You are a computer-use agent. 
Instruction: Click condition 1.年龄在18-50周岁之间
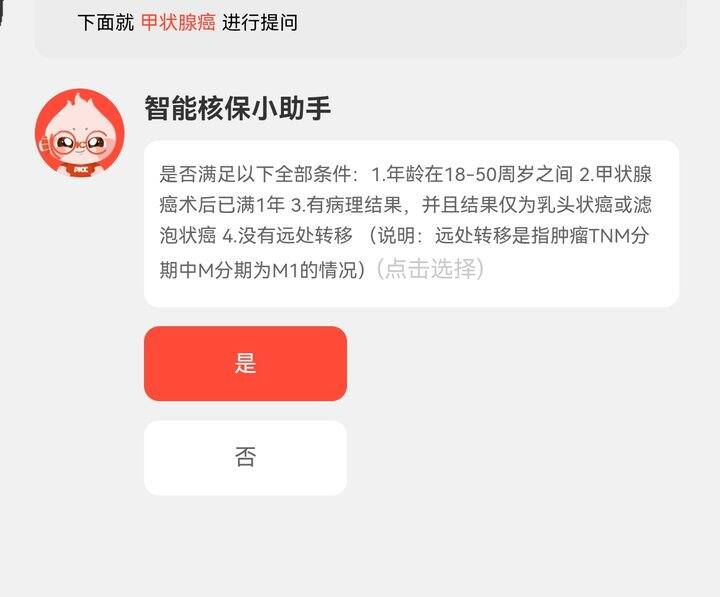[472, 175]
